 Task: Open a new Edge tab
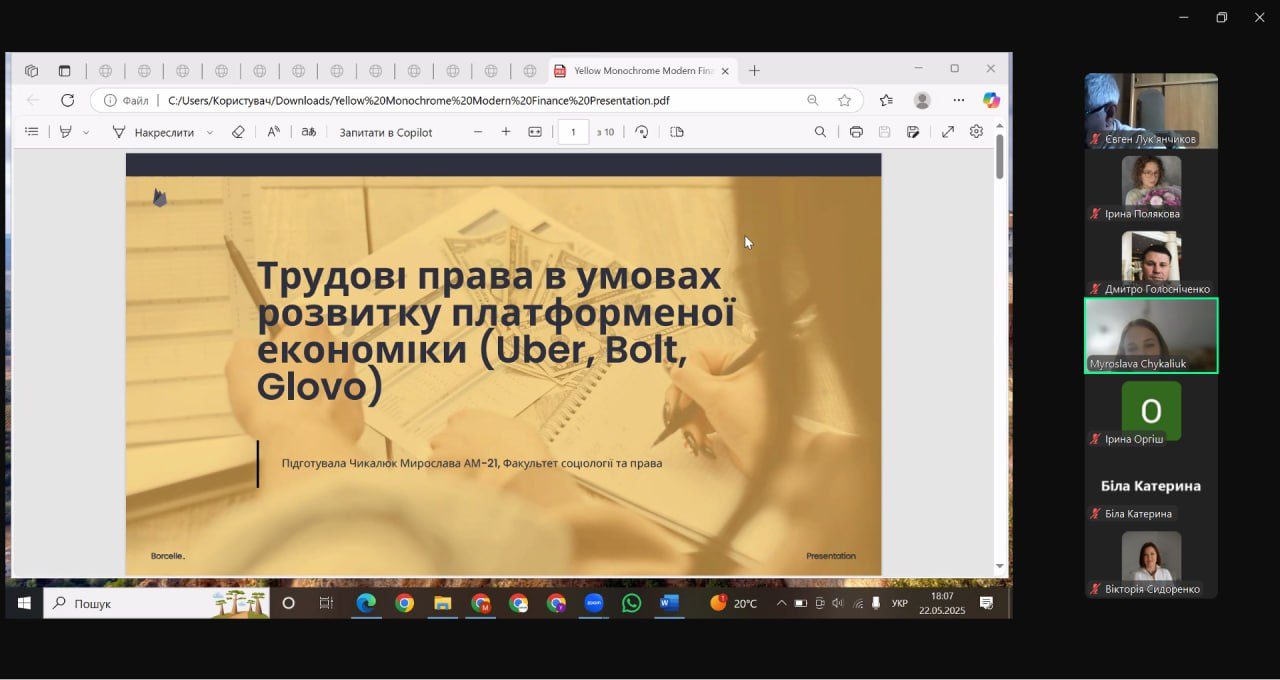tap(754, 71)
